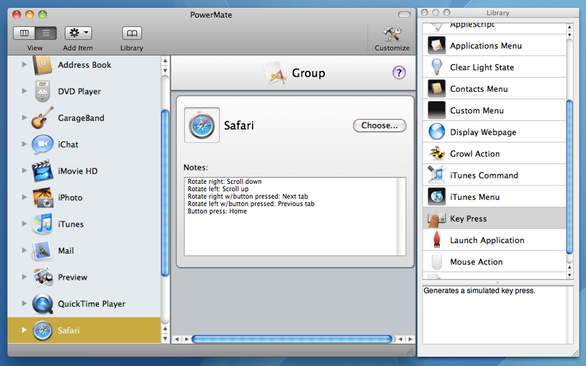Click the Library list vertical scrollbar thumb
This screenshot has height=366, width=586.
[570, 177]
